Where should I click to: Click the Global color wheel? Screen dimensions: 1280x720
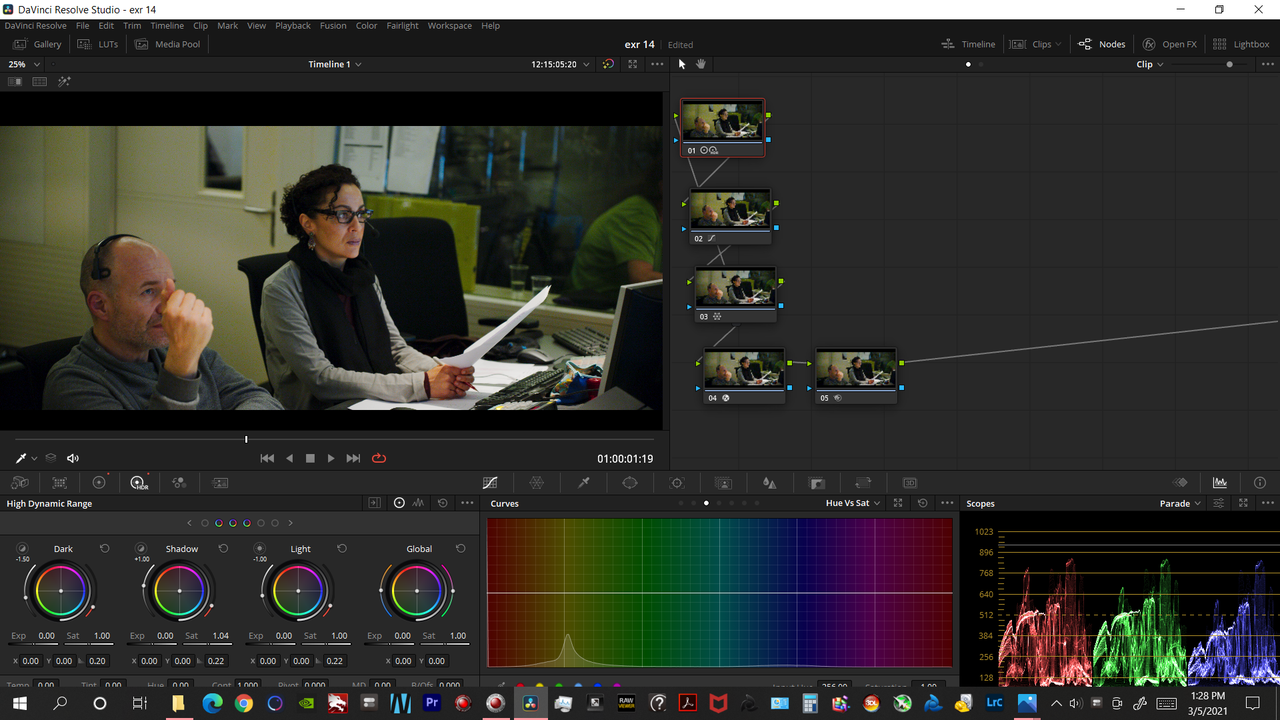pyautogui.click(x=418, y=591)
